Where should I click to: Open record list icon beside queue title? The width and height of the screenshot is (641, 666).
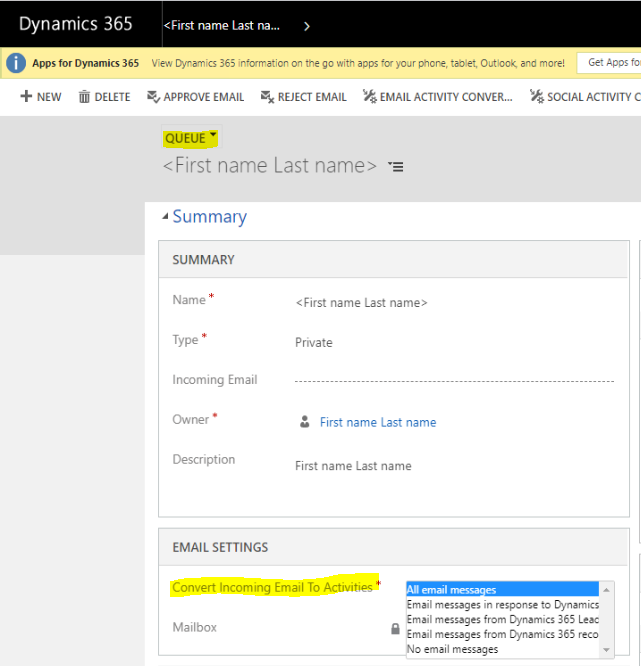click(396, 167)
